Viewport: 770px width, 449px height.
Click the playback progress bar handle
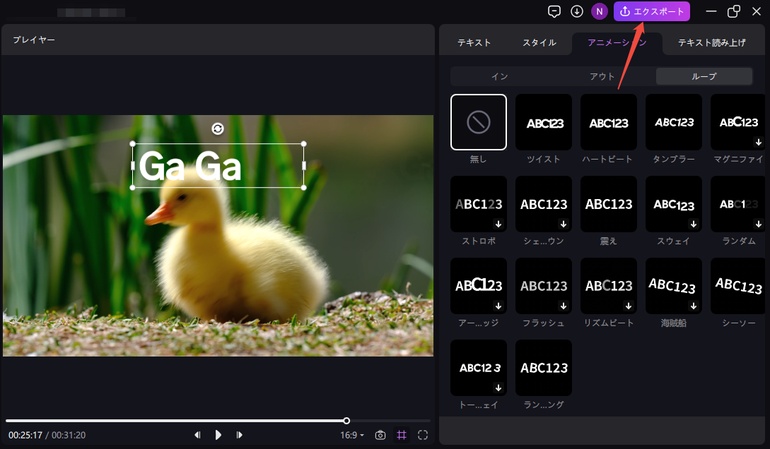[346, 420]
